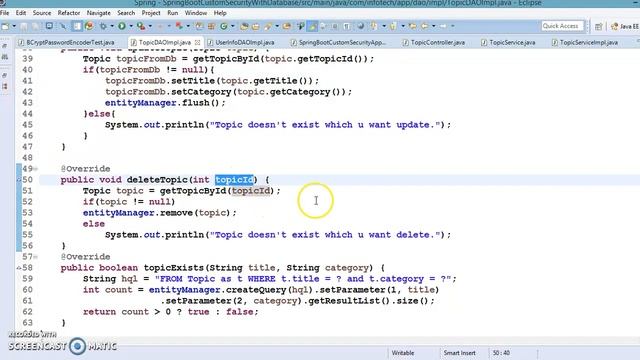The height and width of the screenshot is (360, 640).
Task: Open the Source menu
Action: (x=42, y=13)
